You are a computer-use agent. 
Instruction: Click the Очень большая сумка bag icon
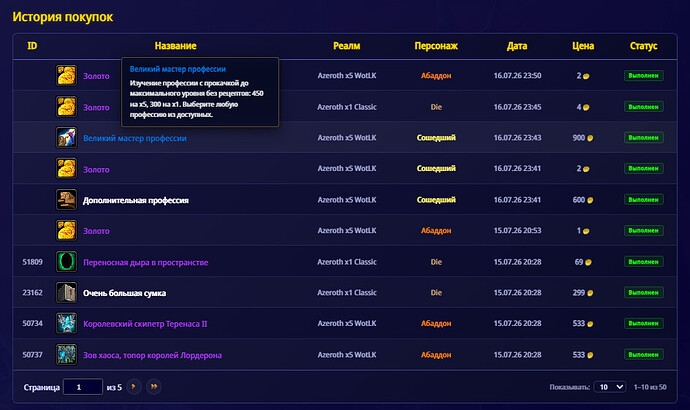[66, 293]
